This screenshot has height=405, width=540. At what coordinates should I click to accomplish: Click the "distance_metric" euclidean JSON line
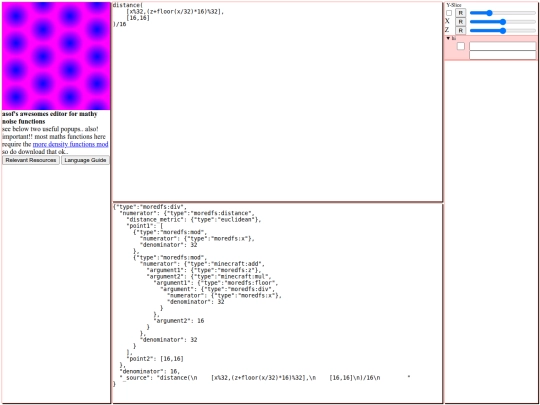194,220
